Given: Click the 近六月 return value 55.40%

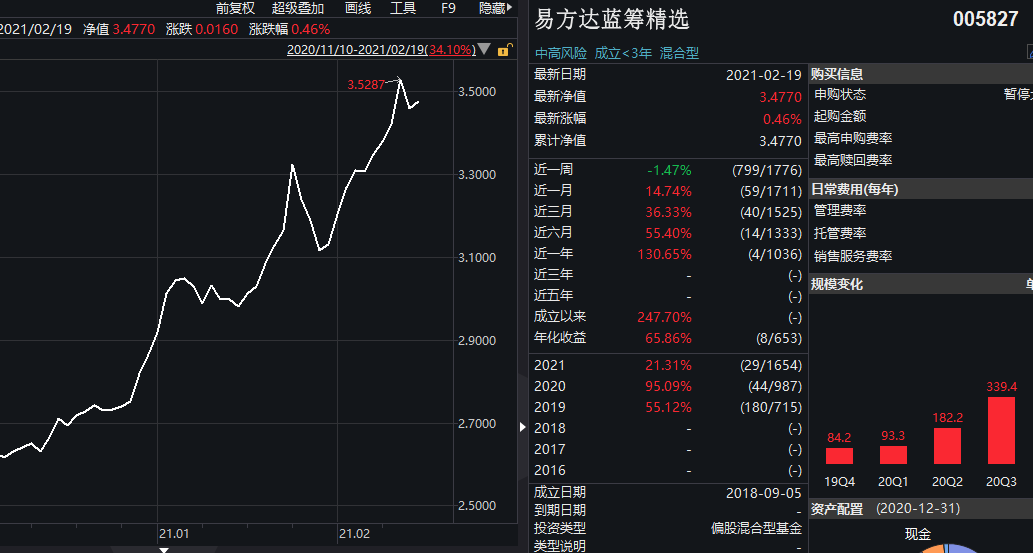Looking at the screenshot, I should click(669, 233).
